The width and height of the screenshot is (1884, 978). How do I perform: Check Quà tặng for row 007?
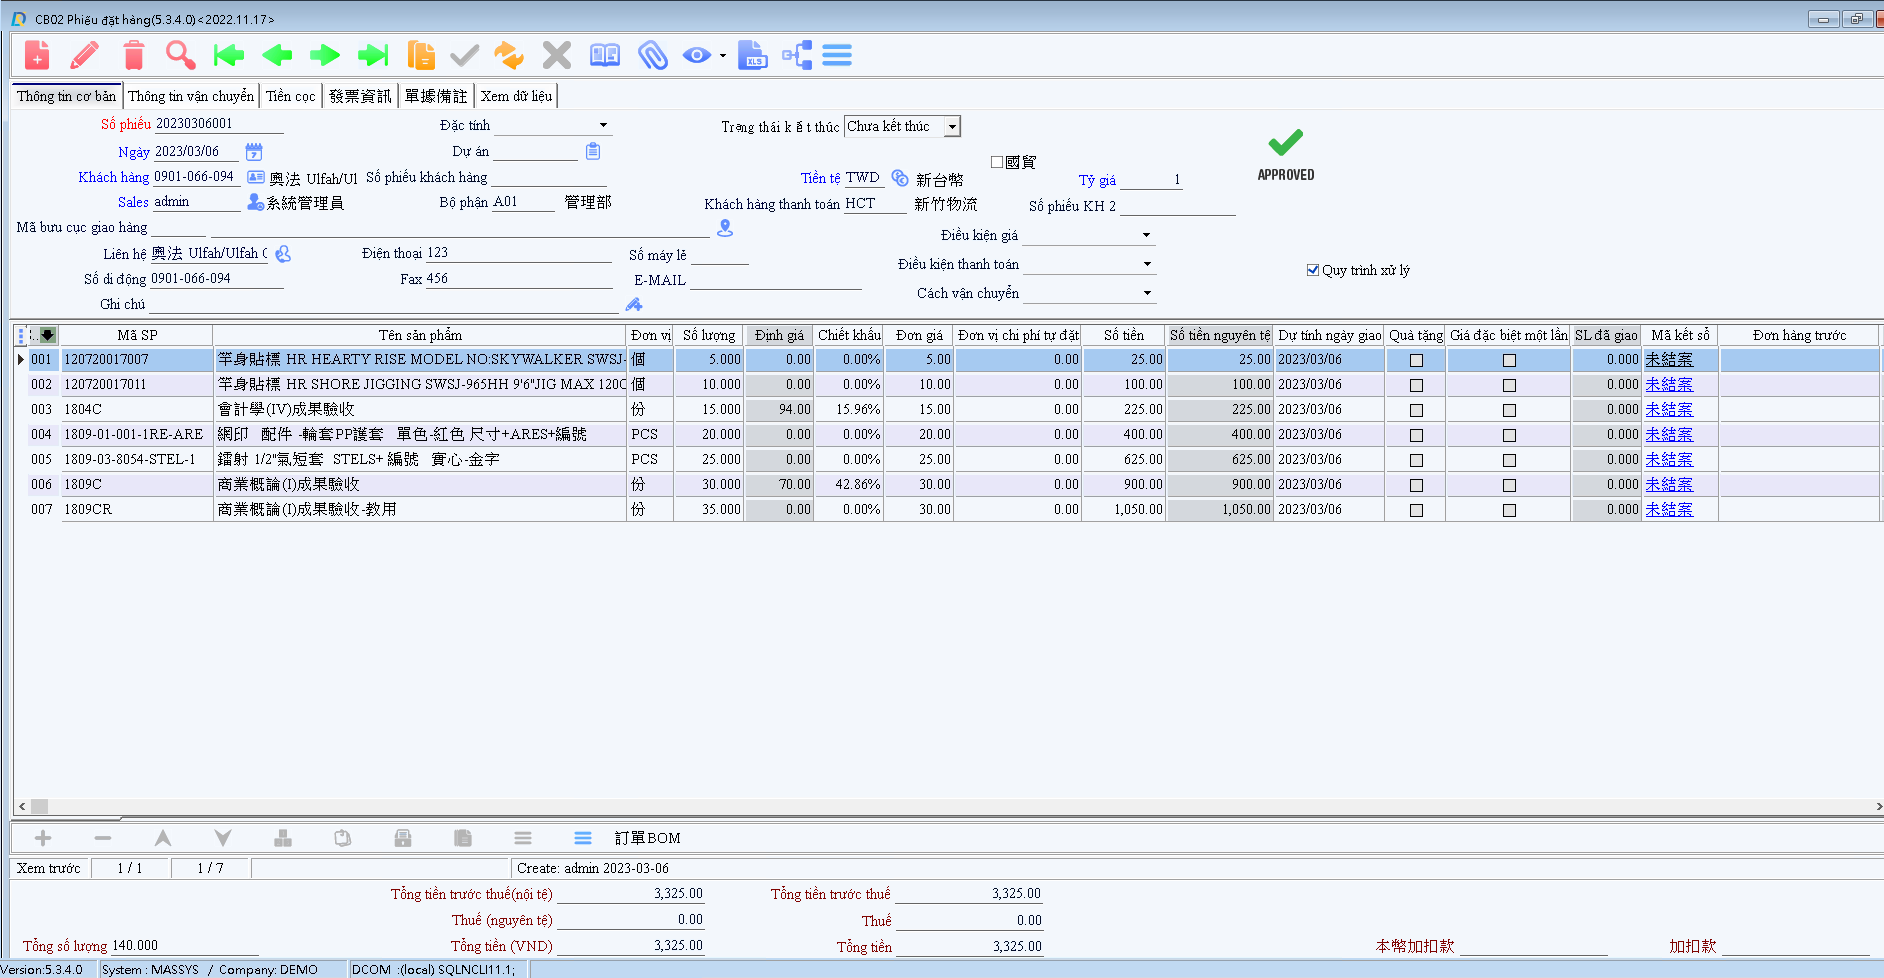(1416, 510)
